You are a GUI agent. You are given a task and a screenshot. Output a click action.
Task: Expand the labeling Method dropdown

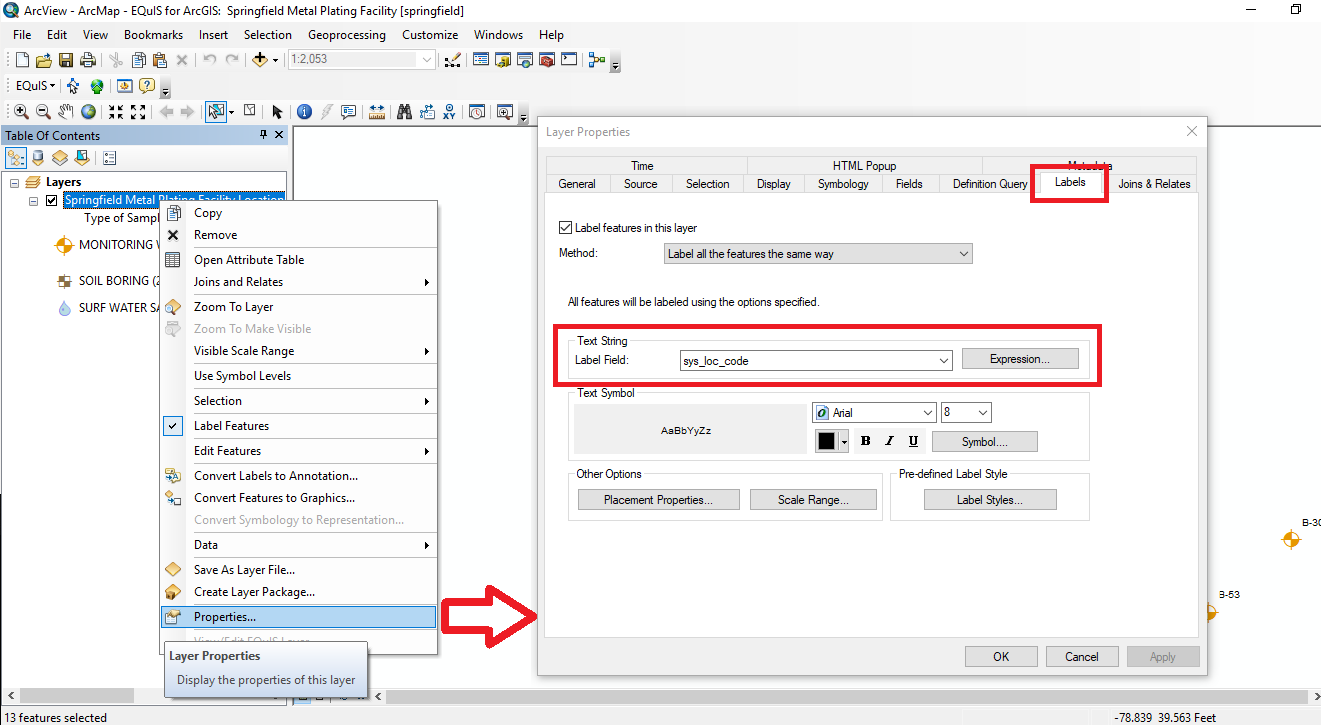[963, 254]
